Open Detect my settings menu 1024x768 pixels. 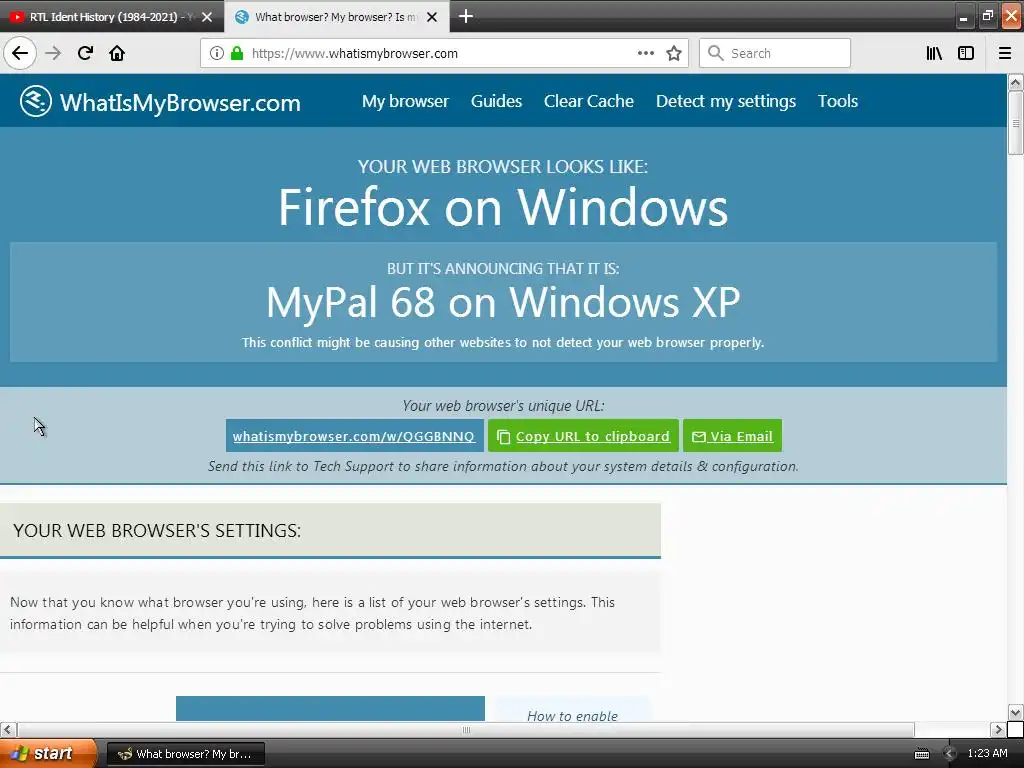[726, 101]
